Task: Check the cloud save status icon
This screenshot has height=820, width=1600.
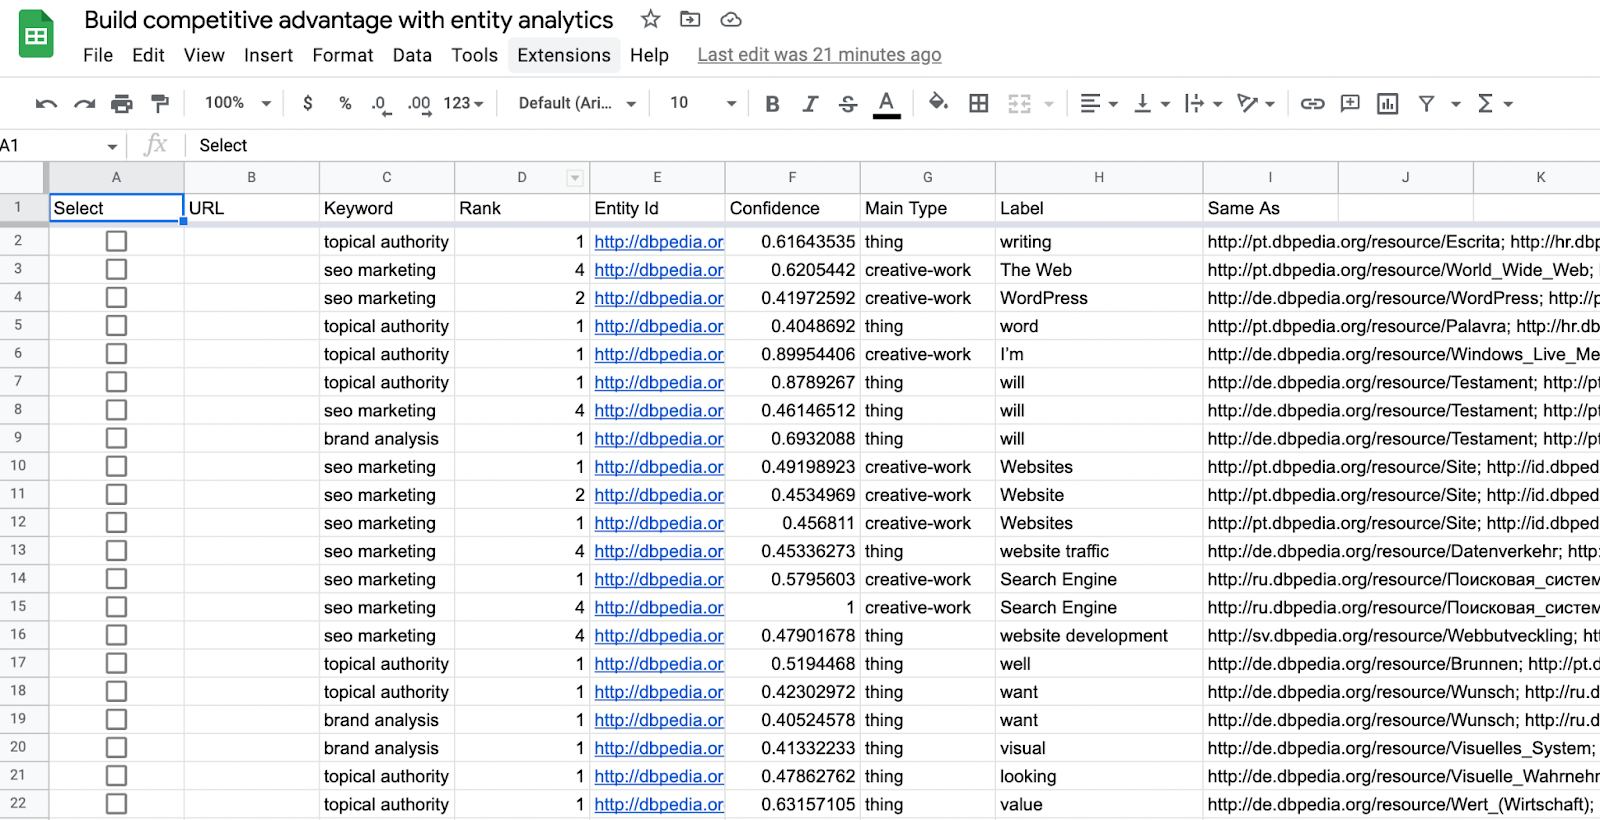Action: (x=731, y=19)
